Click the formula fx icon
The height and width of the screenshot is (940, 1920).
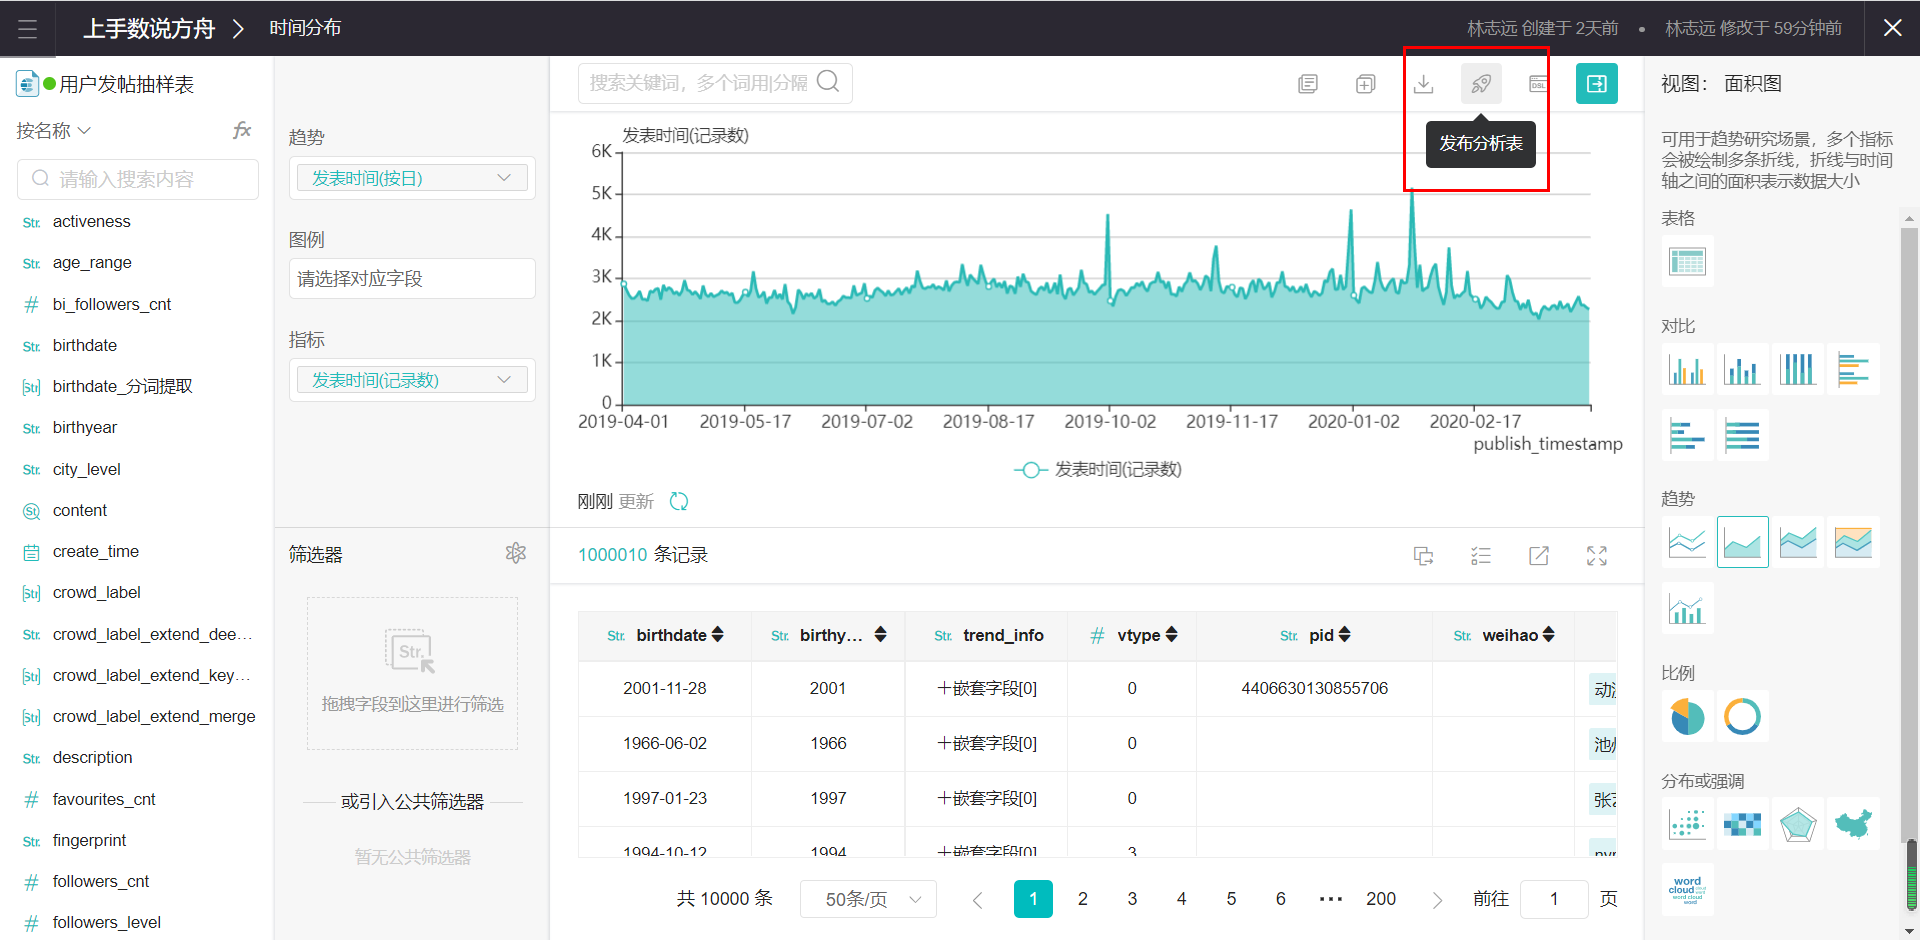pyautogui.click(x=242, y=130)
